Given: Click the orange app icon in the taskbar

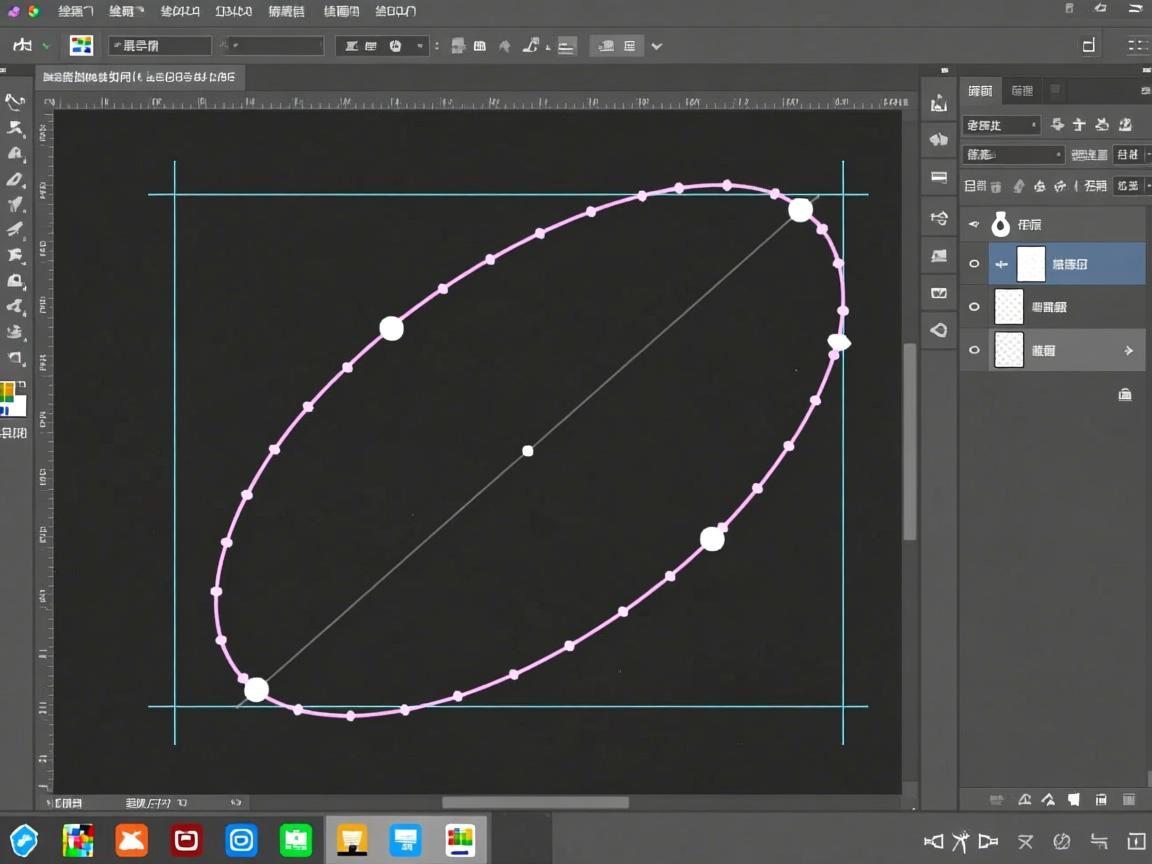Looking at the screenshot, I should point(131,840).
